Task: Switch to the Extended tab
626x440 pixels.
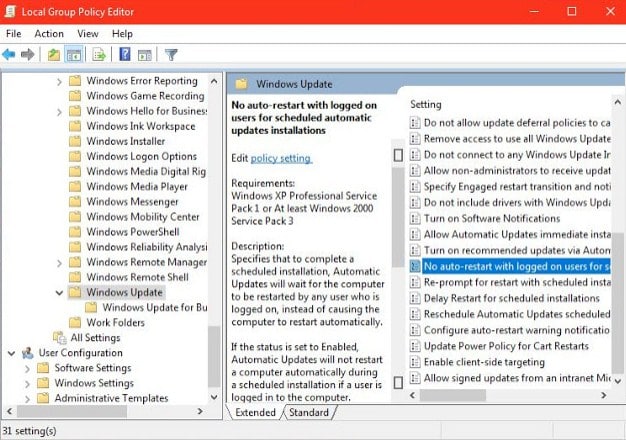Action: (x=256, y=412)
